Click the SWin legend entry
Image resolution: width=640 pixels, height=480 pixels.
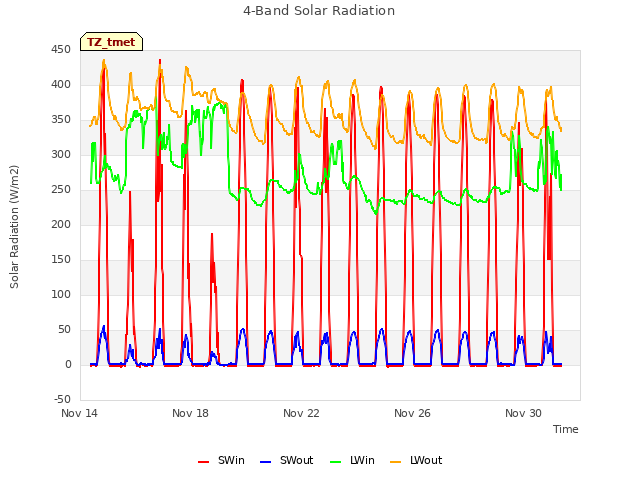click(x=221, y=460)
